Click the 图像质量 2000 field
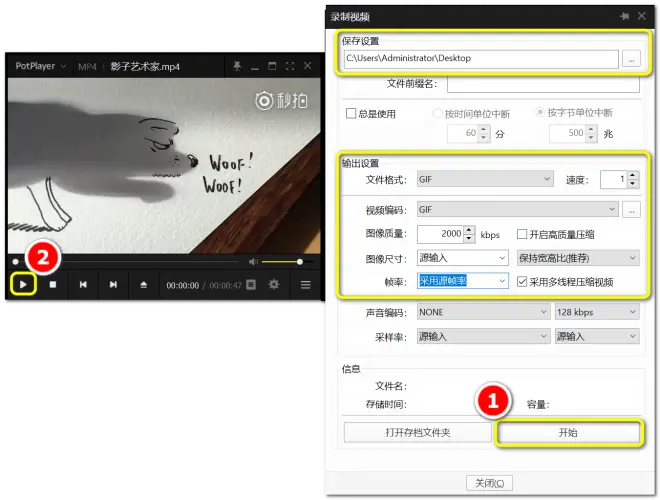This screenshot has height=500, width=660. 440,234
